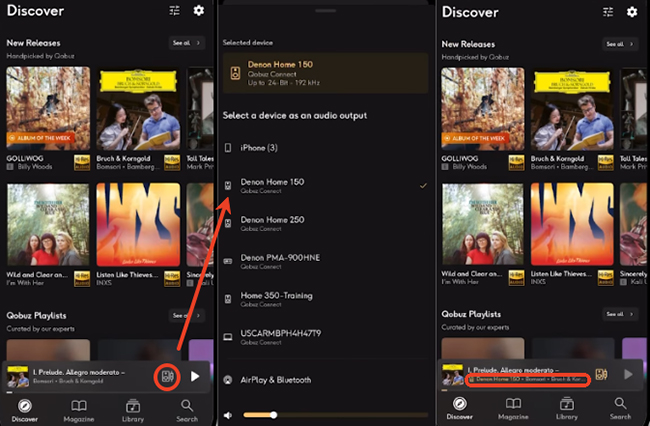Image resolution: width=650 pixels, height=426 pixels.
Task: Open settings gear on left Discover screen
Action: 199,10
